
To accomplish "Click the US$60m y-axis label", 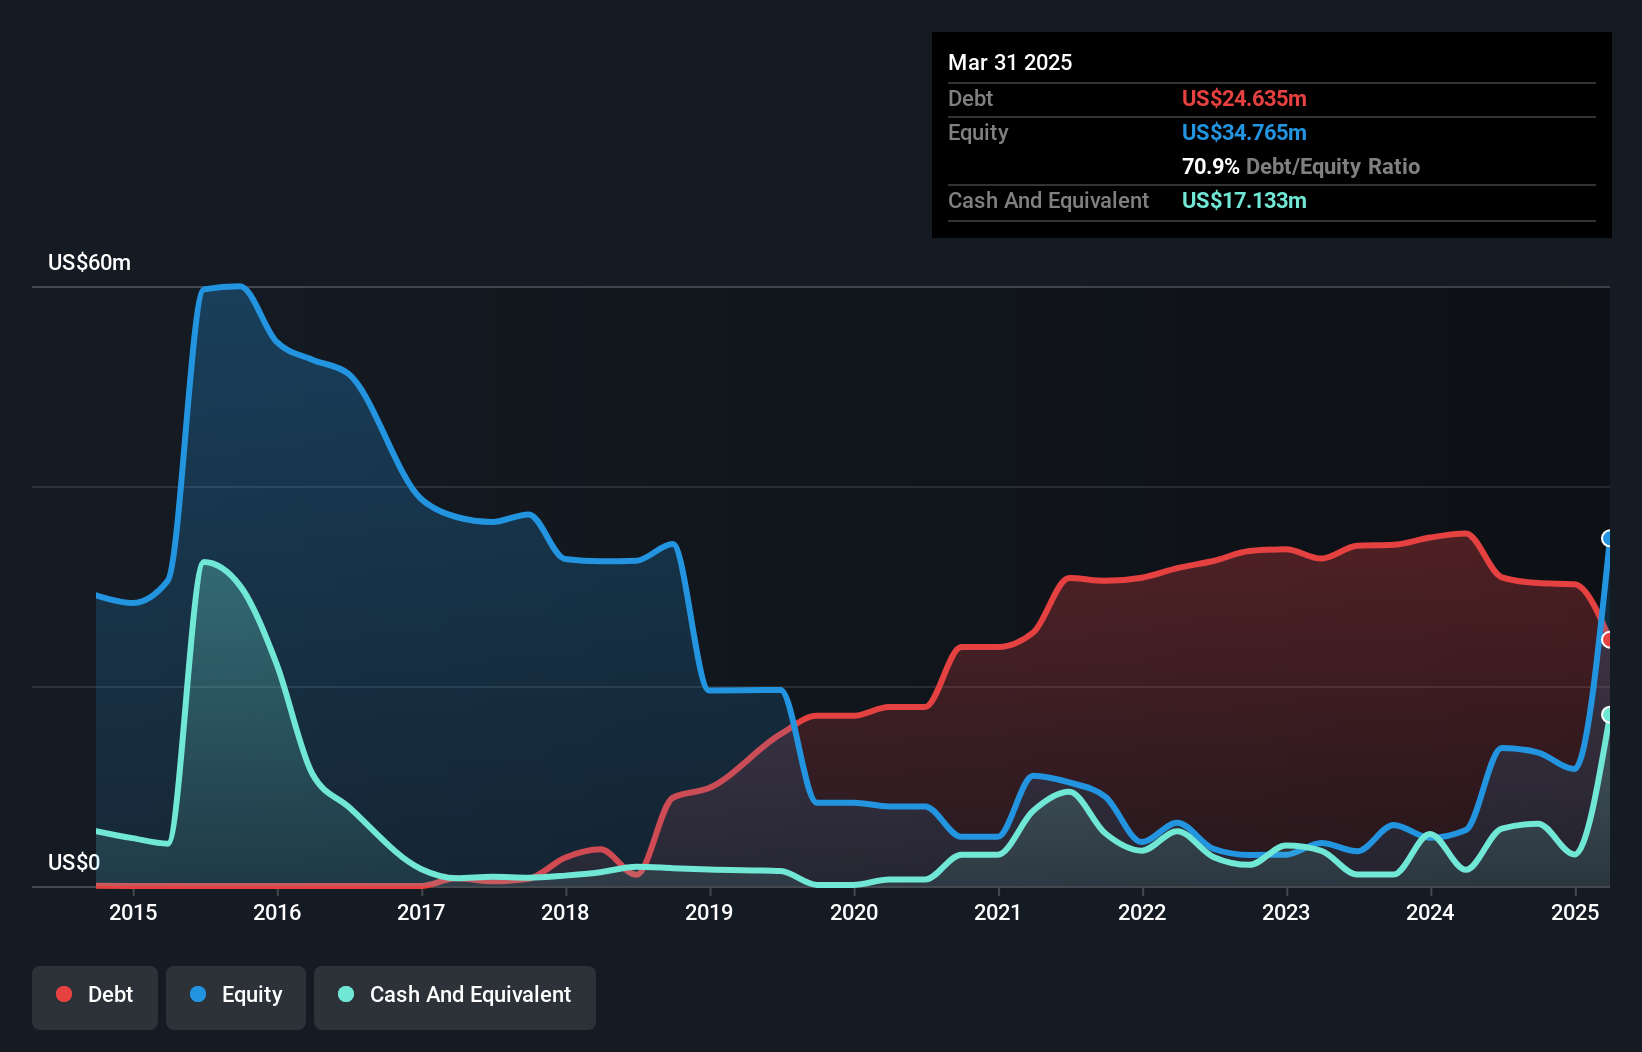I will [89, 262].
